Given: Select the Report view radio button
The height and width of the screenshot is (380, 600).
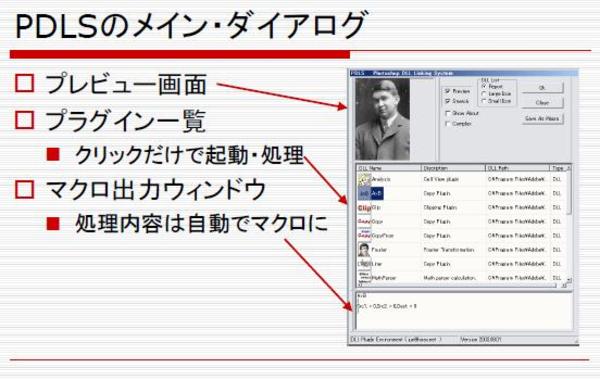Looking at the screenshot, I should coord(484,87).
